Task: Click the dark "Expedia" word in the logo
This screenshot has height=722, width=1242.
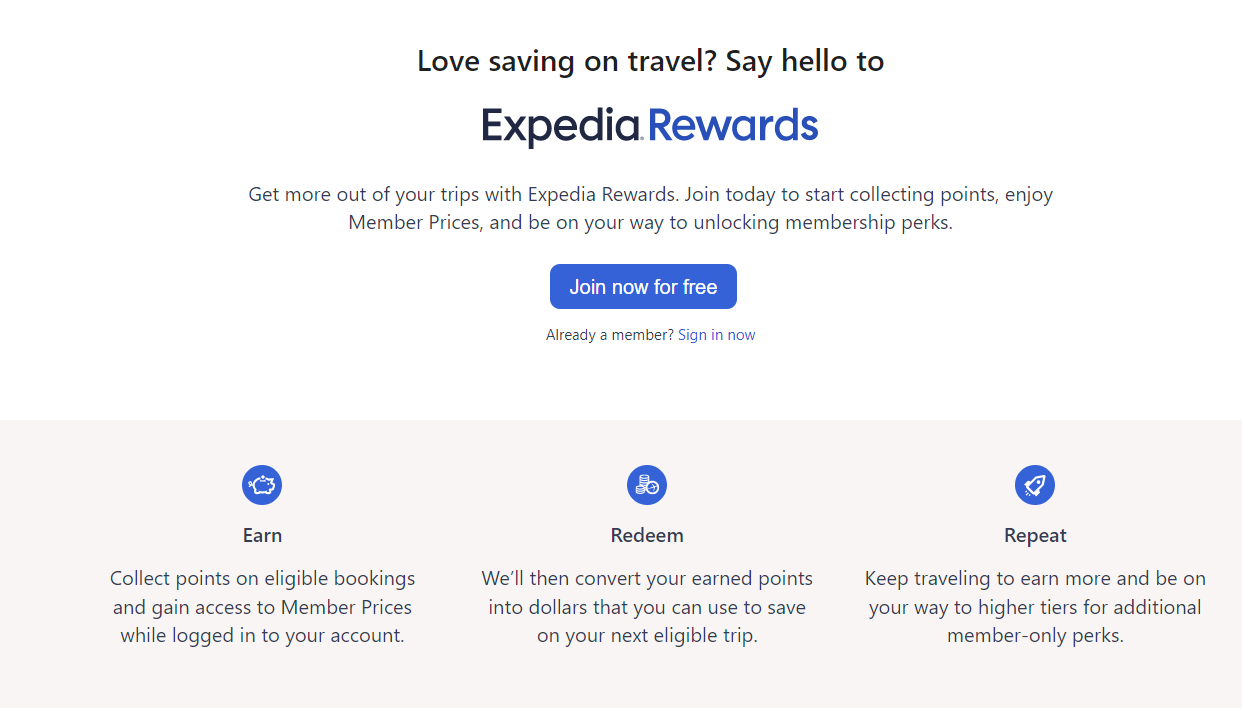Action: pyautogui.click(x=562, y=127)
